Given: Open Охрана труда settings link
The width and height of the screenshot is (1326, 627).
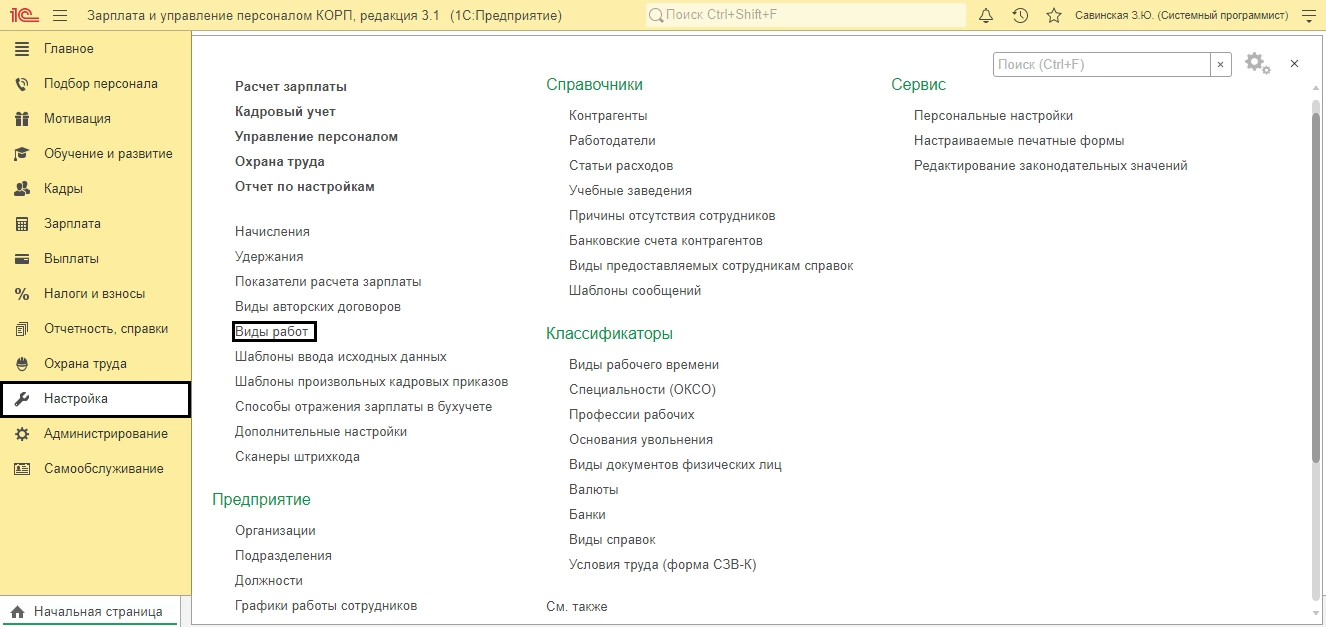Looking at the screenshot, I should 280,162.
